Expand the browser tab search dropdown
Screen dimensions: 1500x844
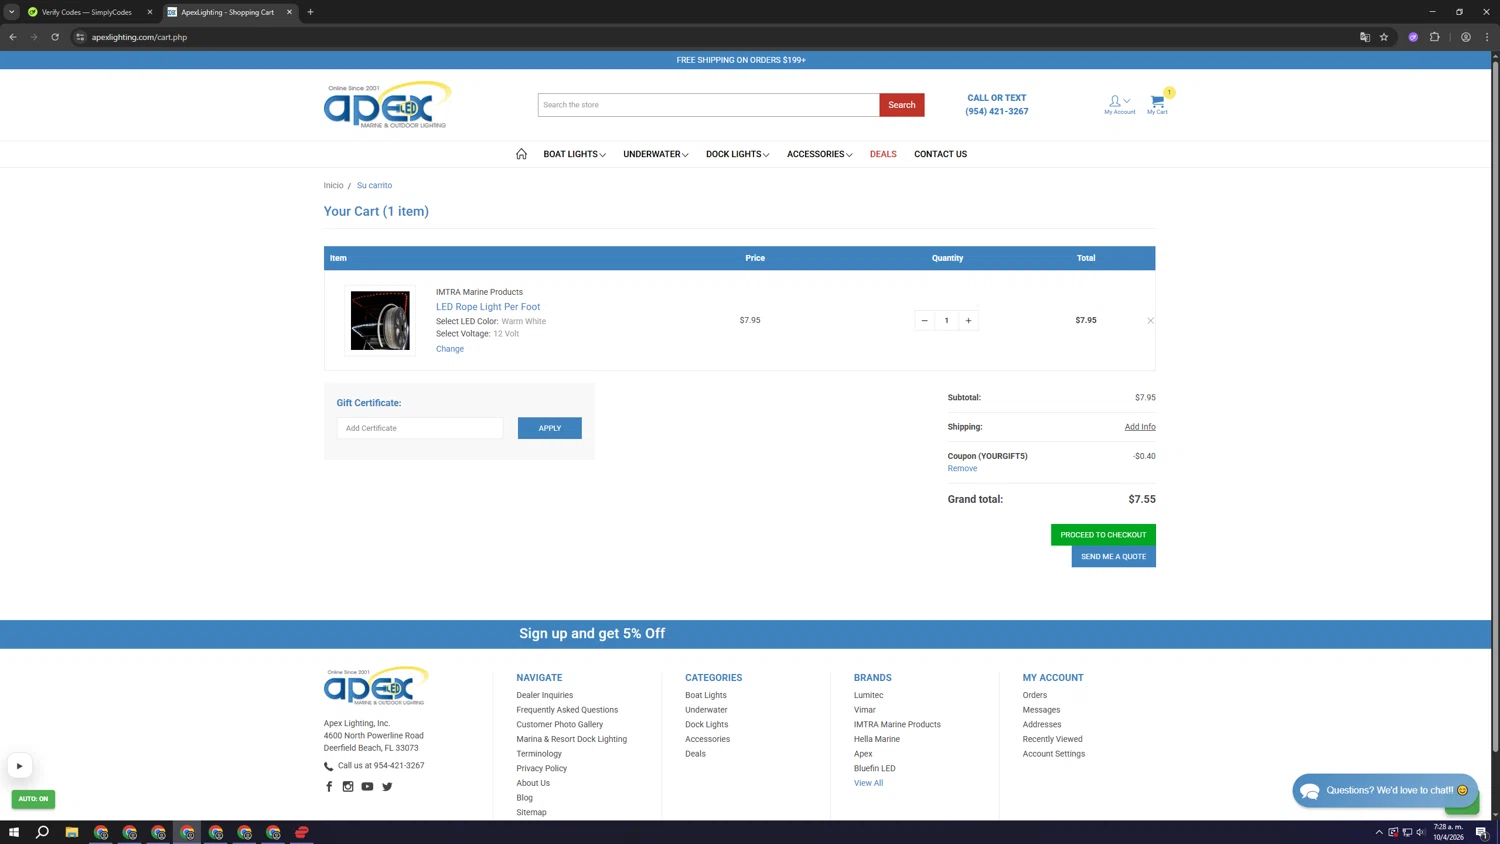(12, 12)
